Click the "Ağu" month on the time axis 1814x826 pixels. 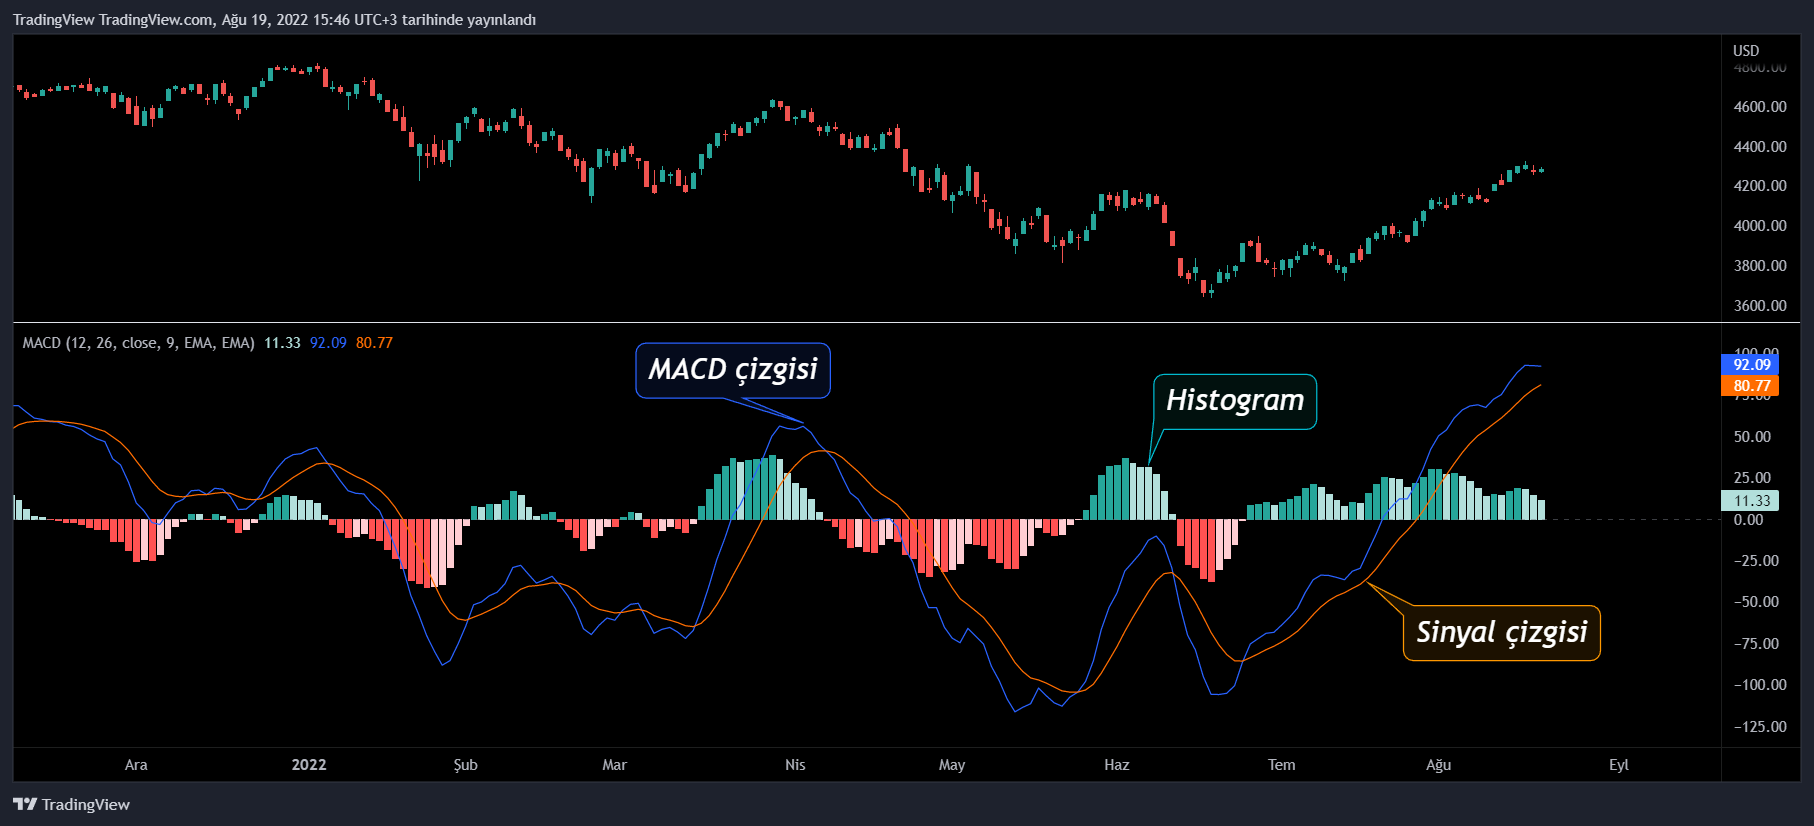pos(1439,765)
